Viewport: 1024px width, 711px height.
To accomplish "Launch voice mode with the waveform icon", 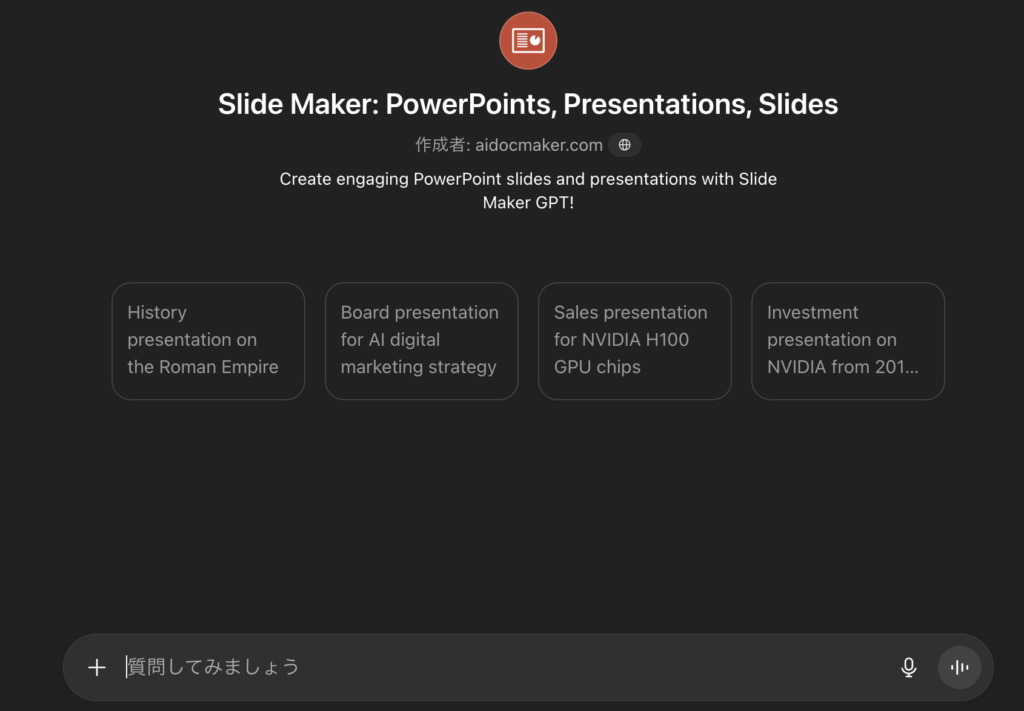I will point(959,667).
